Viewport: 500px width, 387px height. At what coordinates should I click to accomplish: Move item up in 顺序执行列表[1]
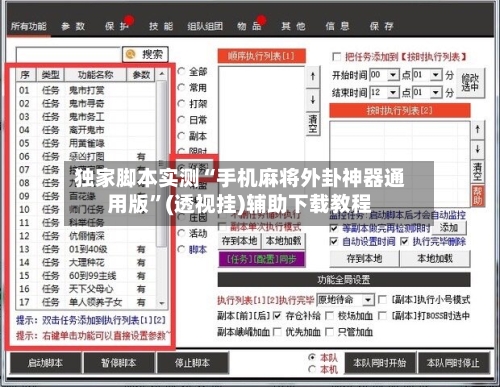(313, 77)
